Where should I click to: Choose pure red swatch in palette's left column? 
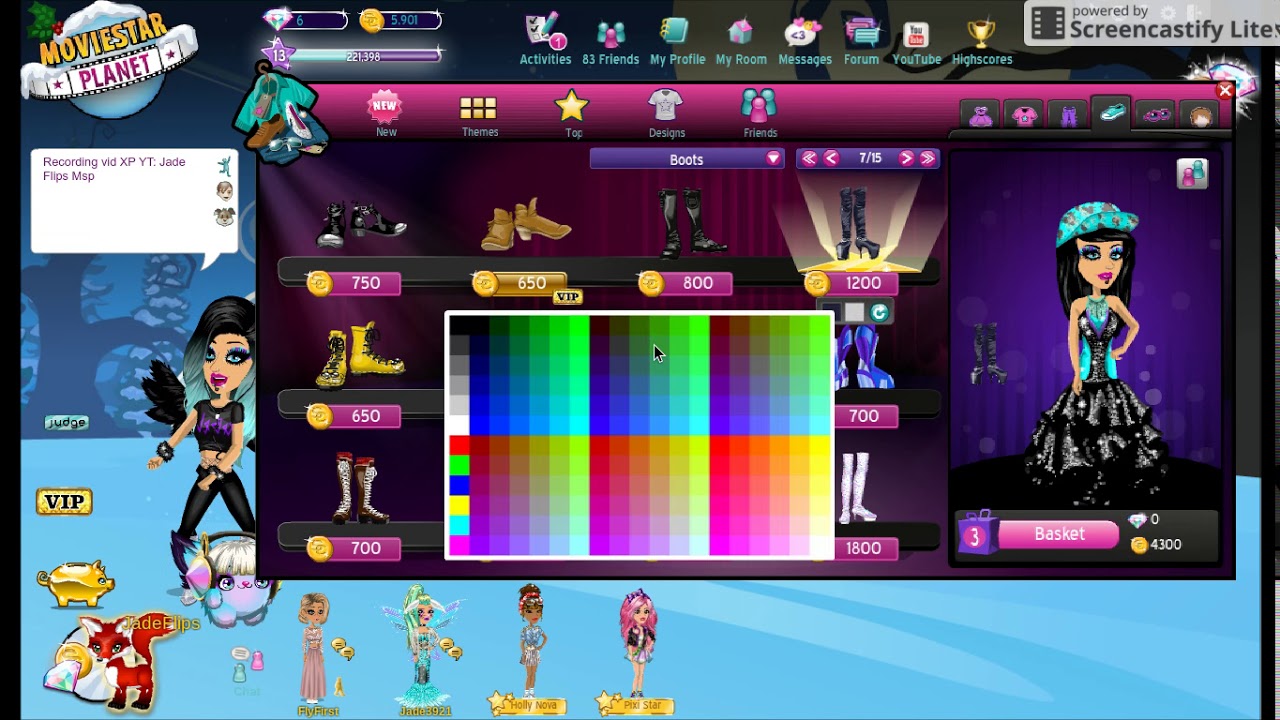click(x=459, y=445)
